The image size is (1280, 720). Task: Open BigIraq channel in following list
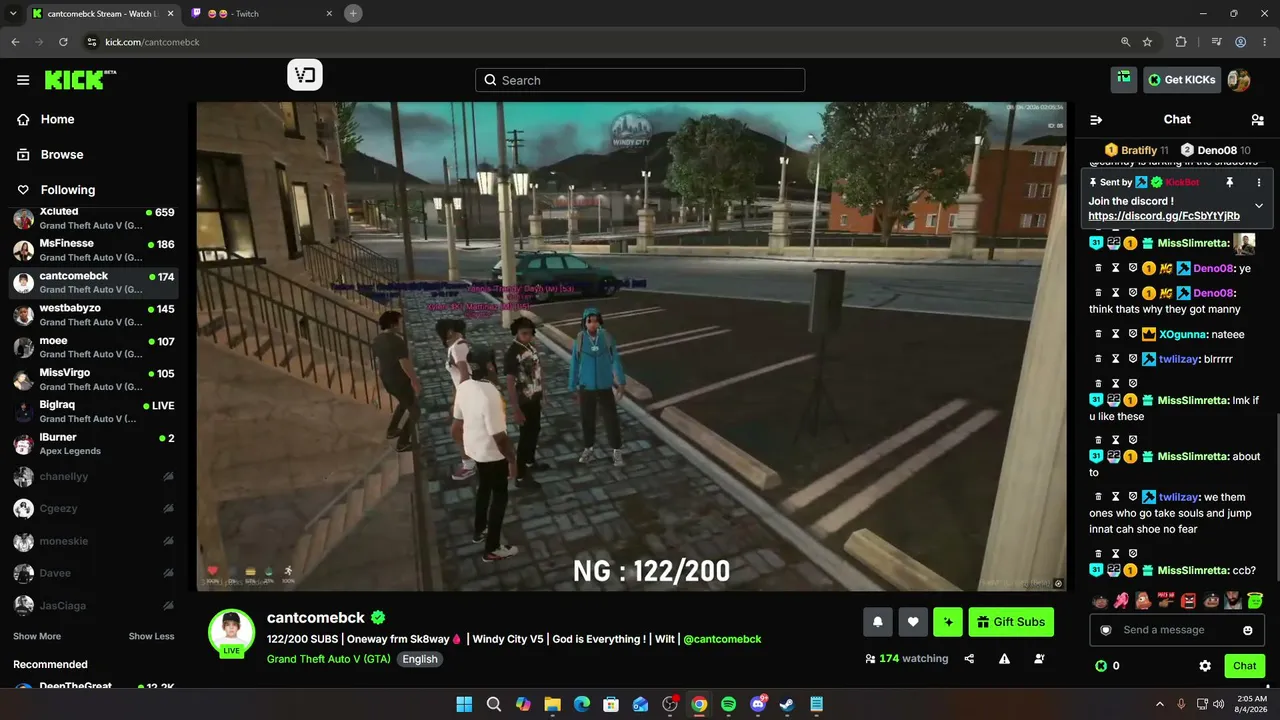tap(94, 411)
